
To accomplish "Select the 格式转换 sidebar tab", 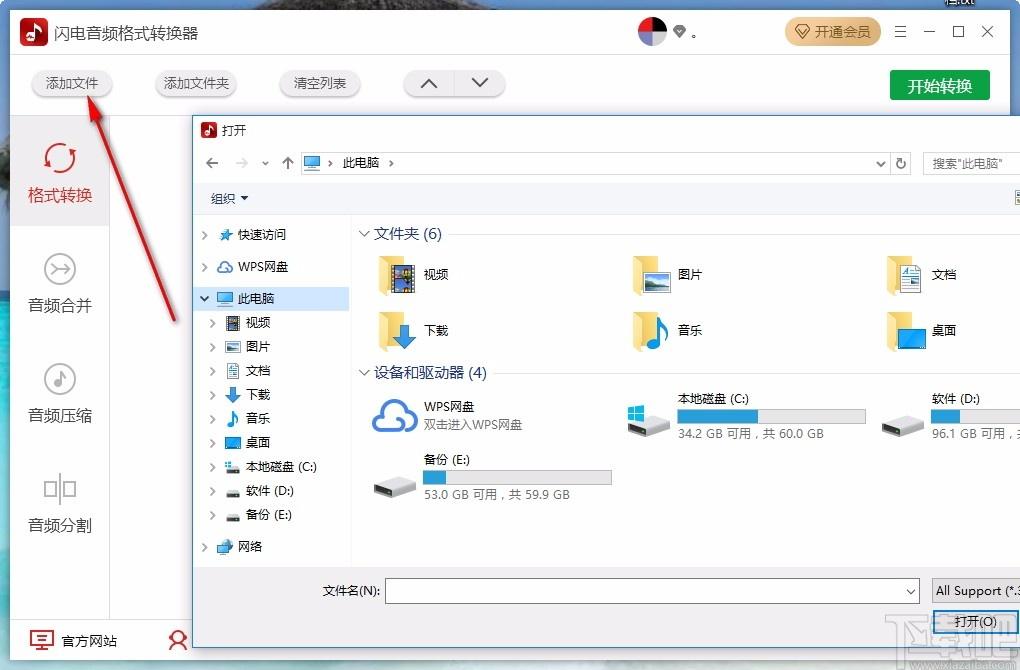I will (60, 172).
